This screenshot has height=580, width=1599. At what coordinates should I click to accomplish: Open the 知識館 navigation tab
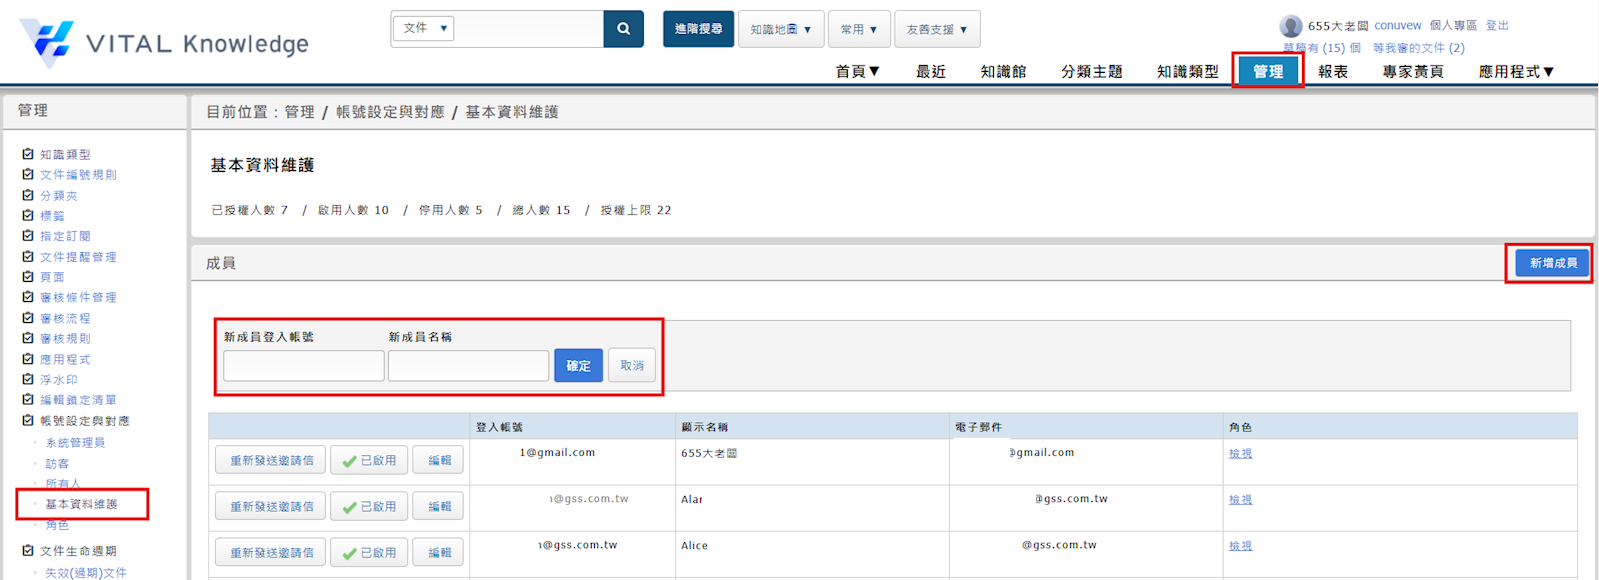click(1003, 71)
